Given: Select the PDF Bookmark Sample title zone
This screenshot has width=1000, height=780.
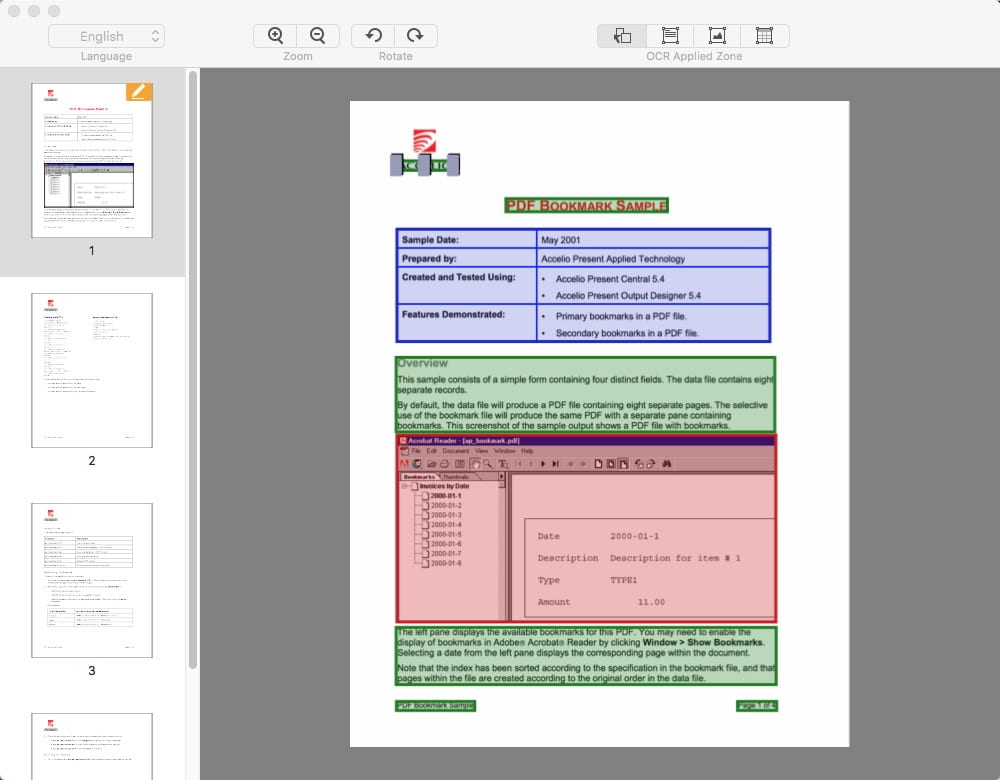Looking at the screenshot, I should click(585, 205).
